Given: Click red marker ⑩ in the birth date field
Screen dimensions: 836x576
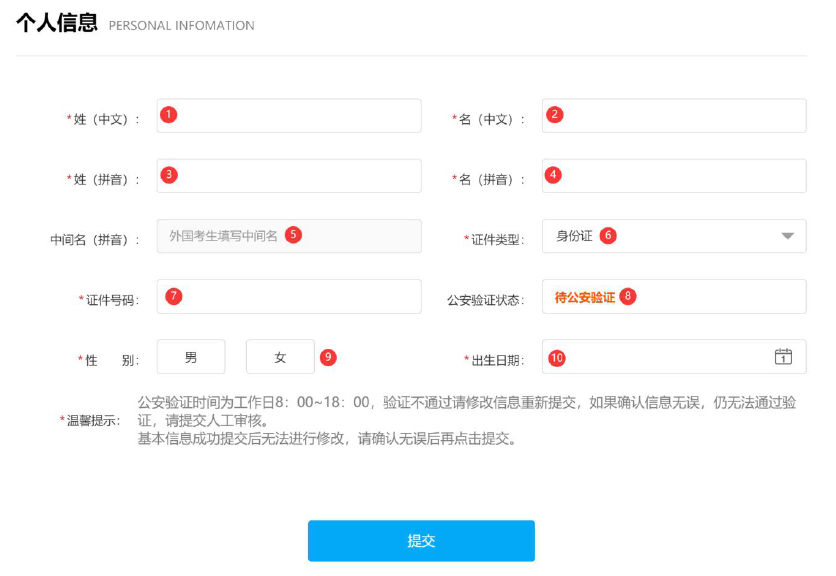Looking at the screenshot, I should 557,356.
